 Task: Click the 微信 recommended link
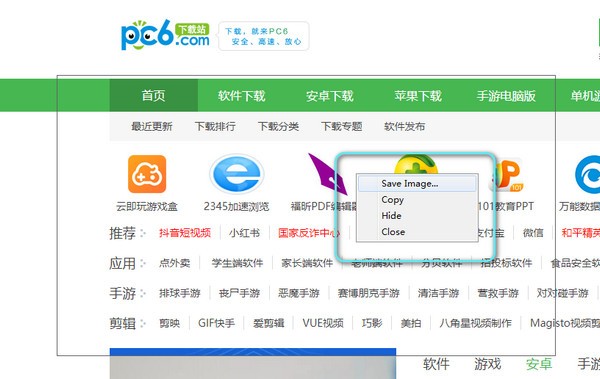533,233
